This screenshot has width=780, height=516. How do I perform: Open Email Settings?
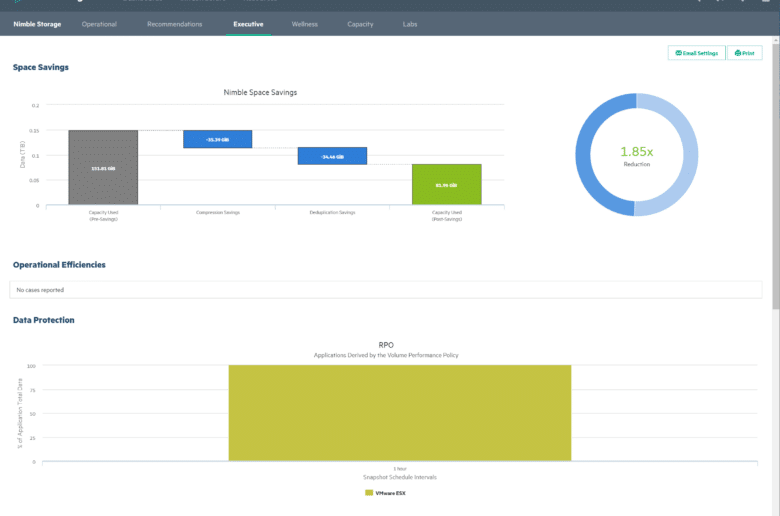(x=696, y=53)
